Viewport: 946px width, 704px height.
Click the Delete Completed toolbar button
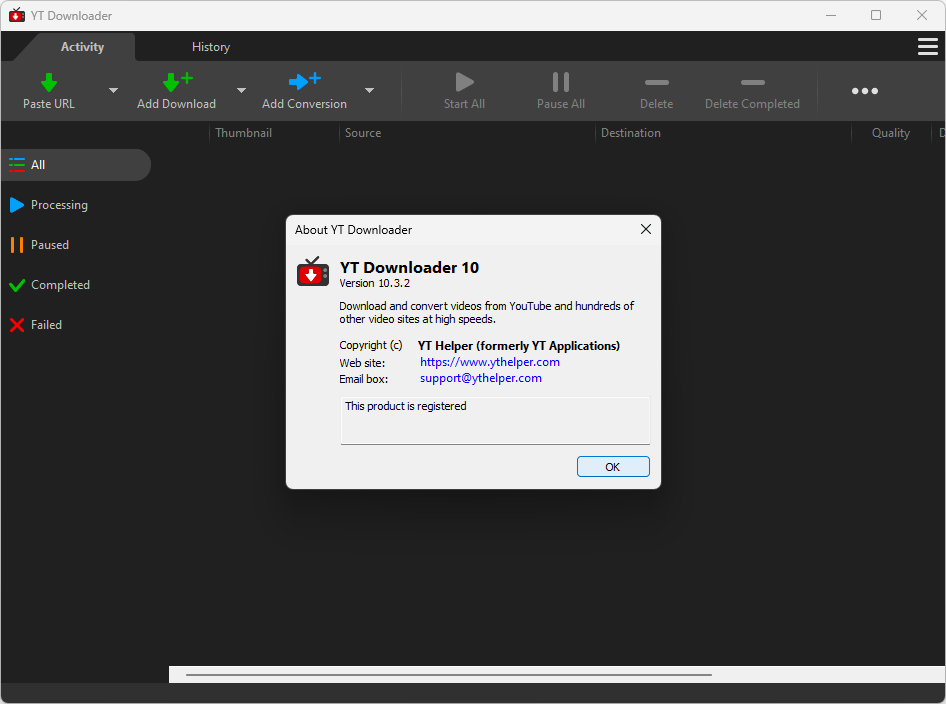[752, 91]
